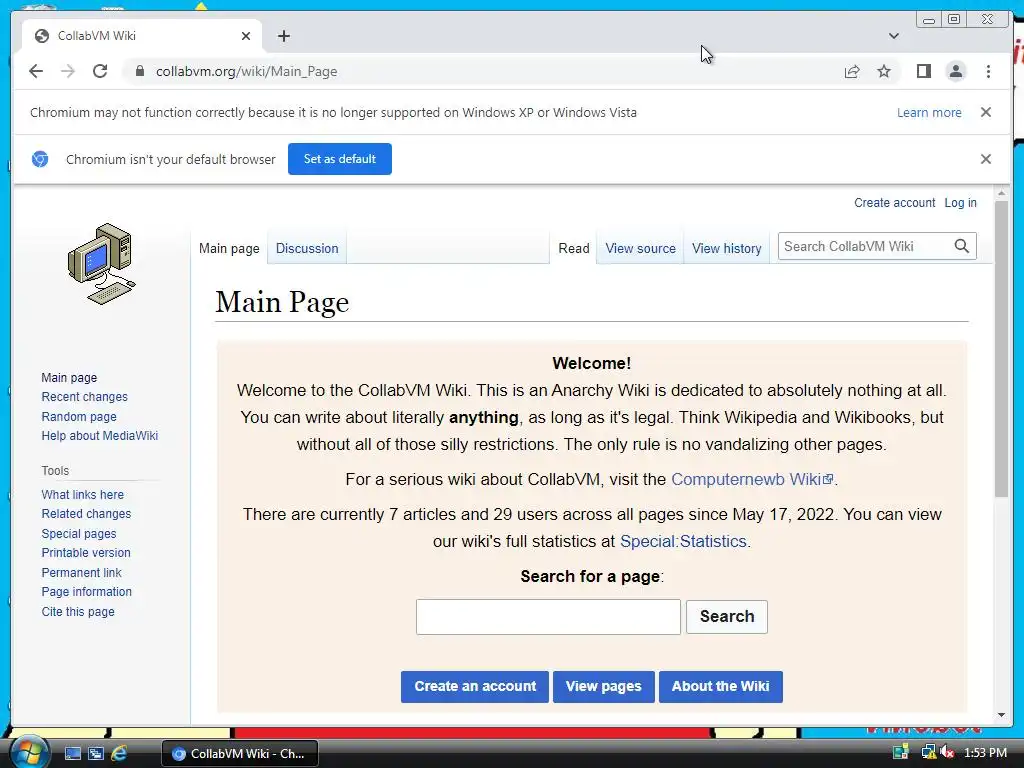Click the browser forward arrow

coord(68,71)
